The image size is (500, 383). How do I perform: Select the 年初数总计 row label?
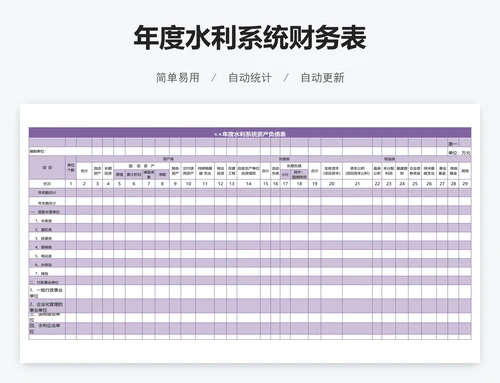pyautogui.click(x=47, y=193)
